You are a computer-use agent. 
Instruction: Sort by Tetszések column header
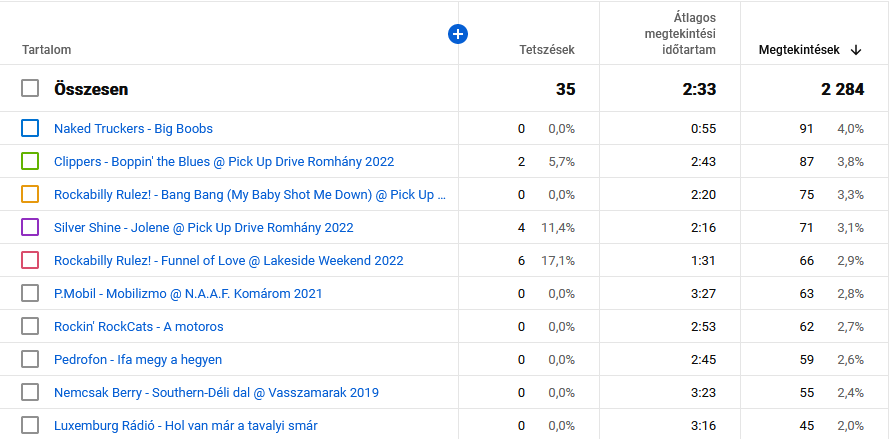point(547,50)
